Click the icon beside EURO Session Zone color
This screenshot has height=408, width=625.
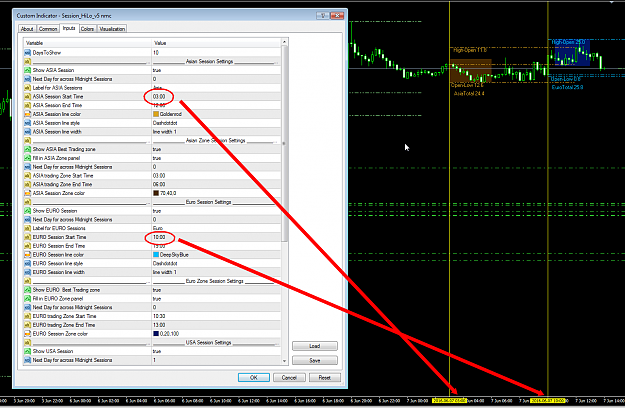(28, 334)
